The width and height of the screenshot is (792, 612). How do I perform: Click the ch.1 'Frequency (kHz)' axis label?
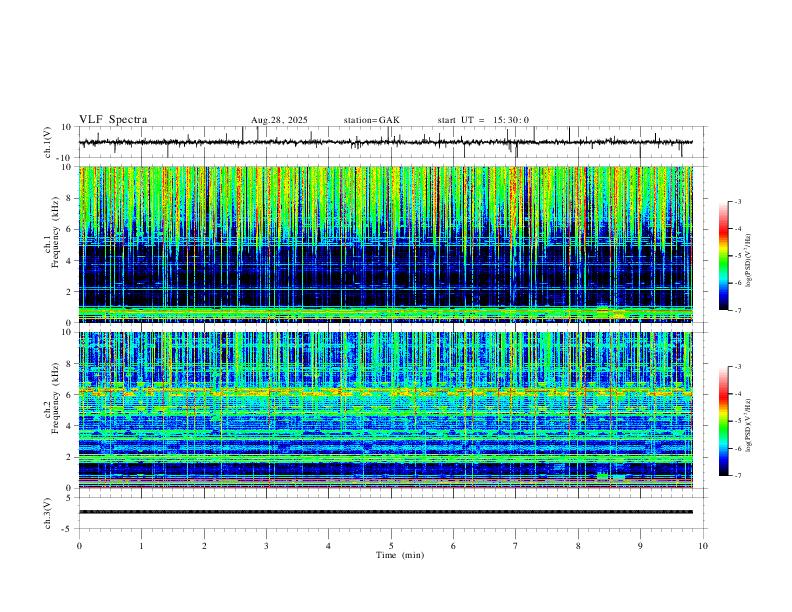coord(55,232)
